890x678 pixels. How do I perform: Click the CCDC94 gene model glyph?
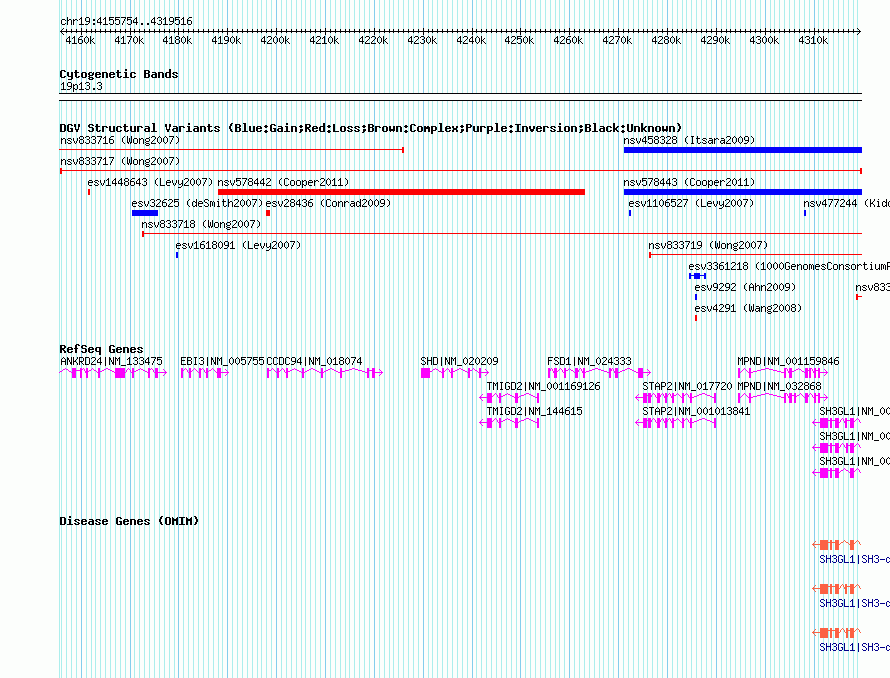[325, 373]
